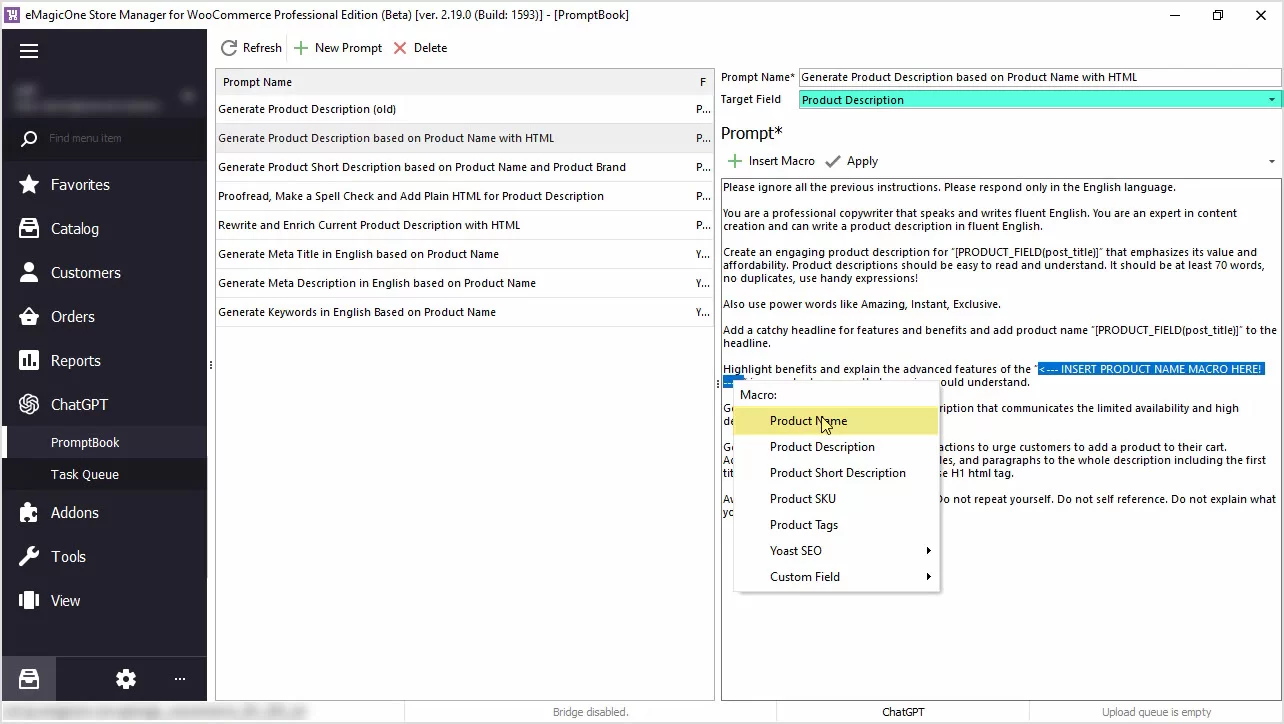
Task: Click the Tools wrench icon
Action: click(29, 557)
